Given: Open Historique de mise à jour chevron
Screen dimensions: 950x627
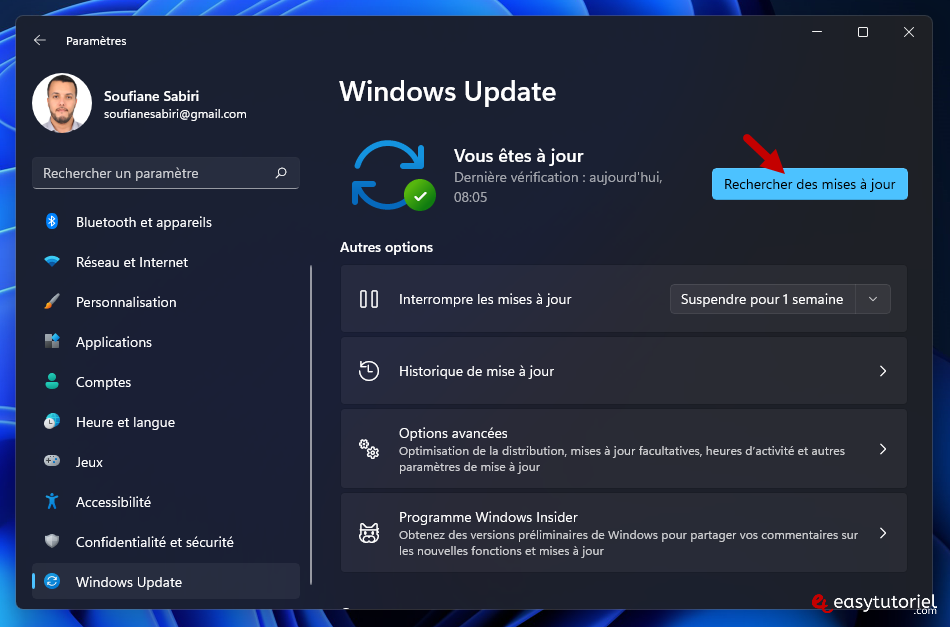Looking at the screenshot, I should [x=883, y=371].
